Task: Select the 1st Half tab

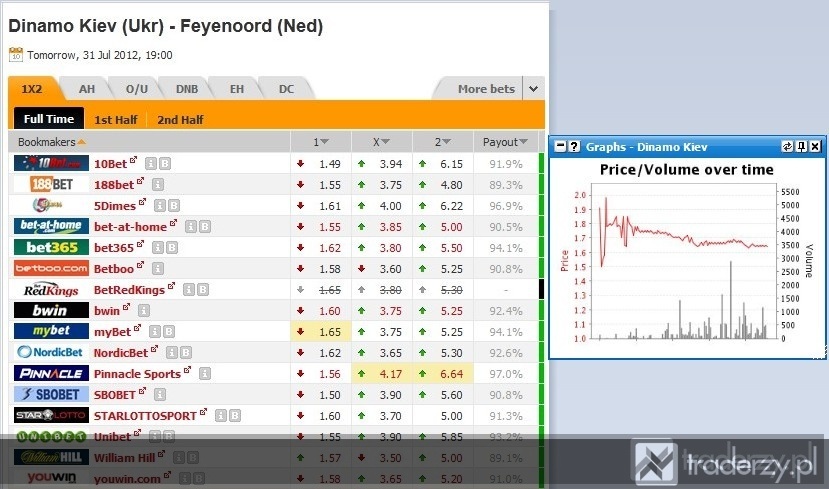Action: coord(115,120)
